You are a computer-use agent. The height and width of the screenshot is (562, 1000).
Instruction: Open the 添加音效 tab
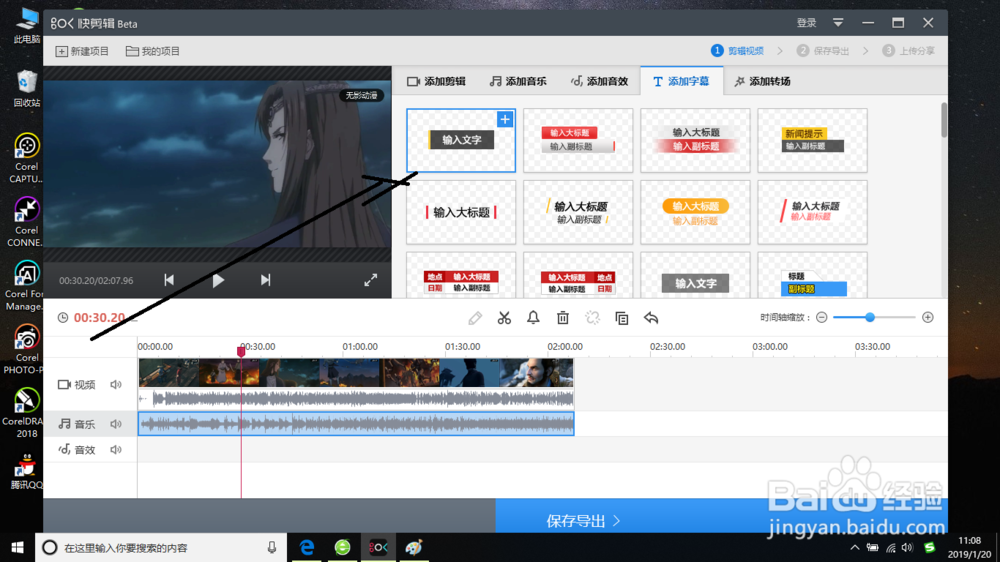pos(599,82)
